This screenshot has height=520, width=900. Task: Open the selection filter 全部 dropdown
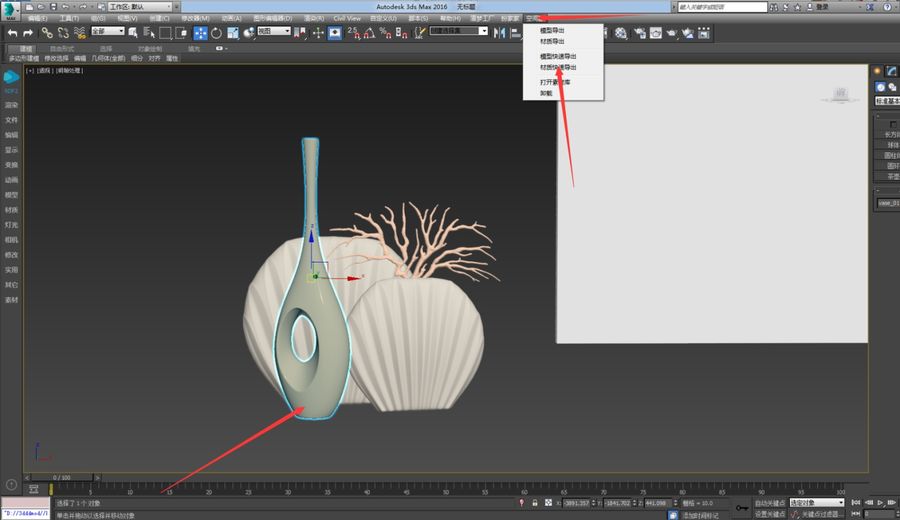point(108,31)
